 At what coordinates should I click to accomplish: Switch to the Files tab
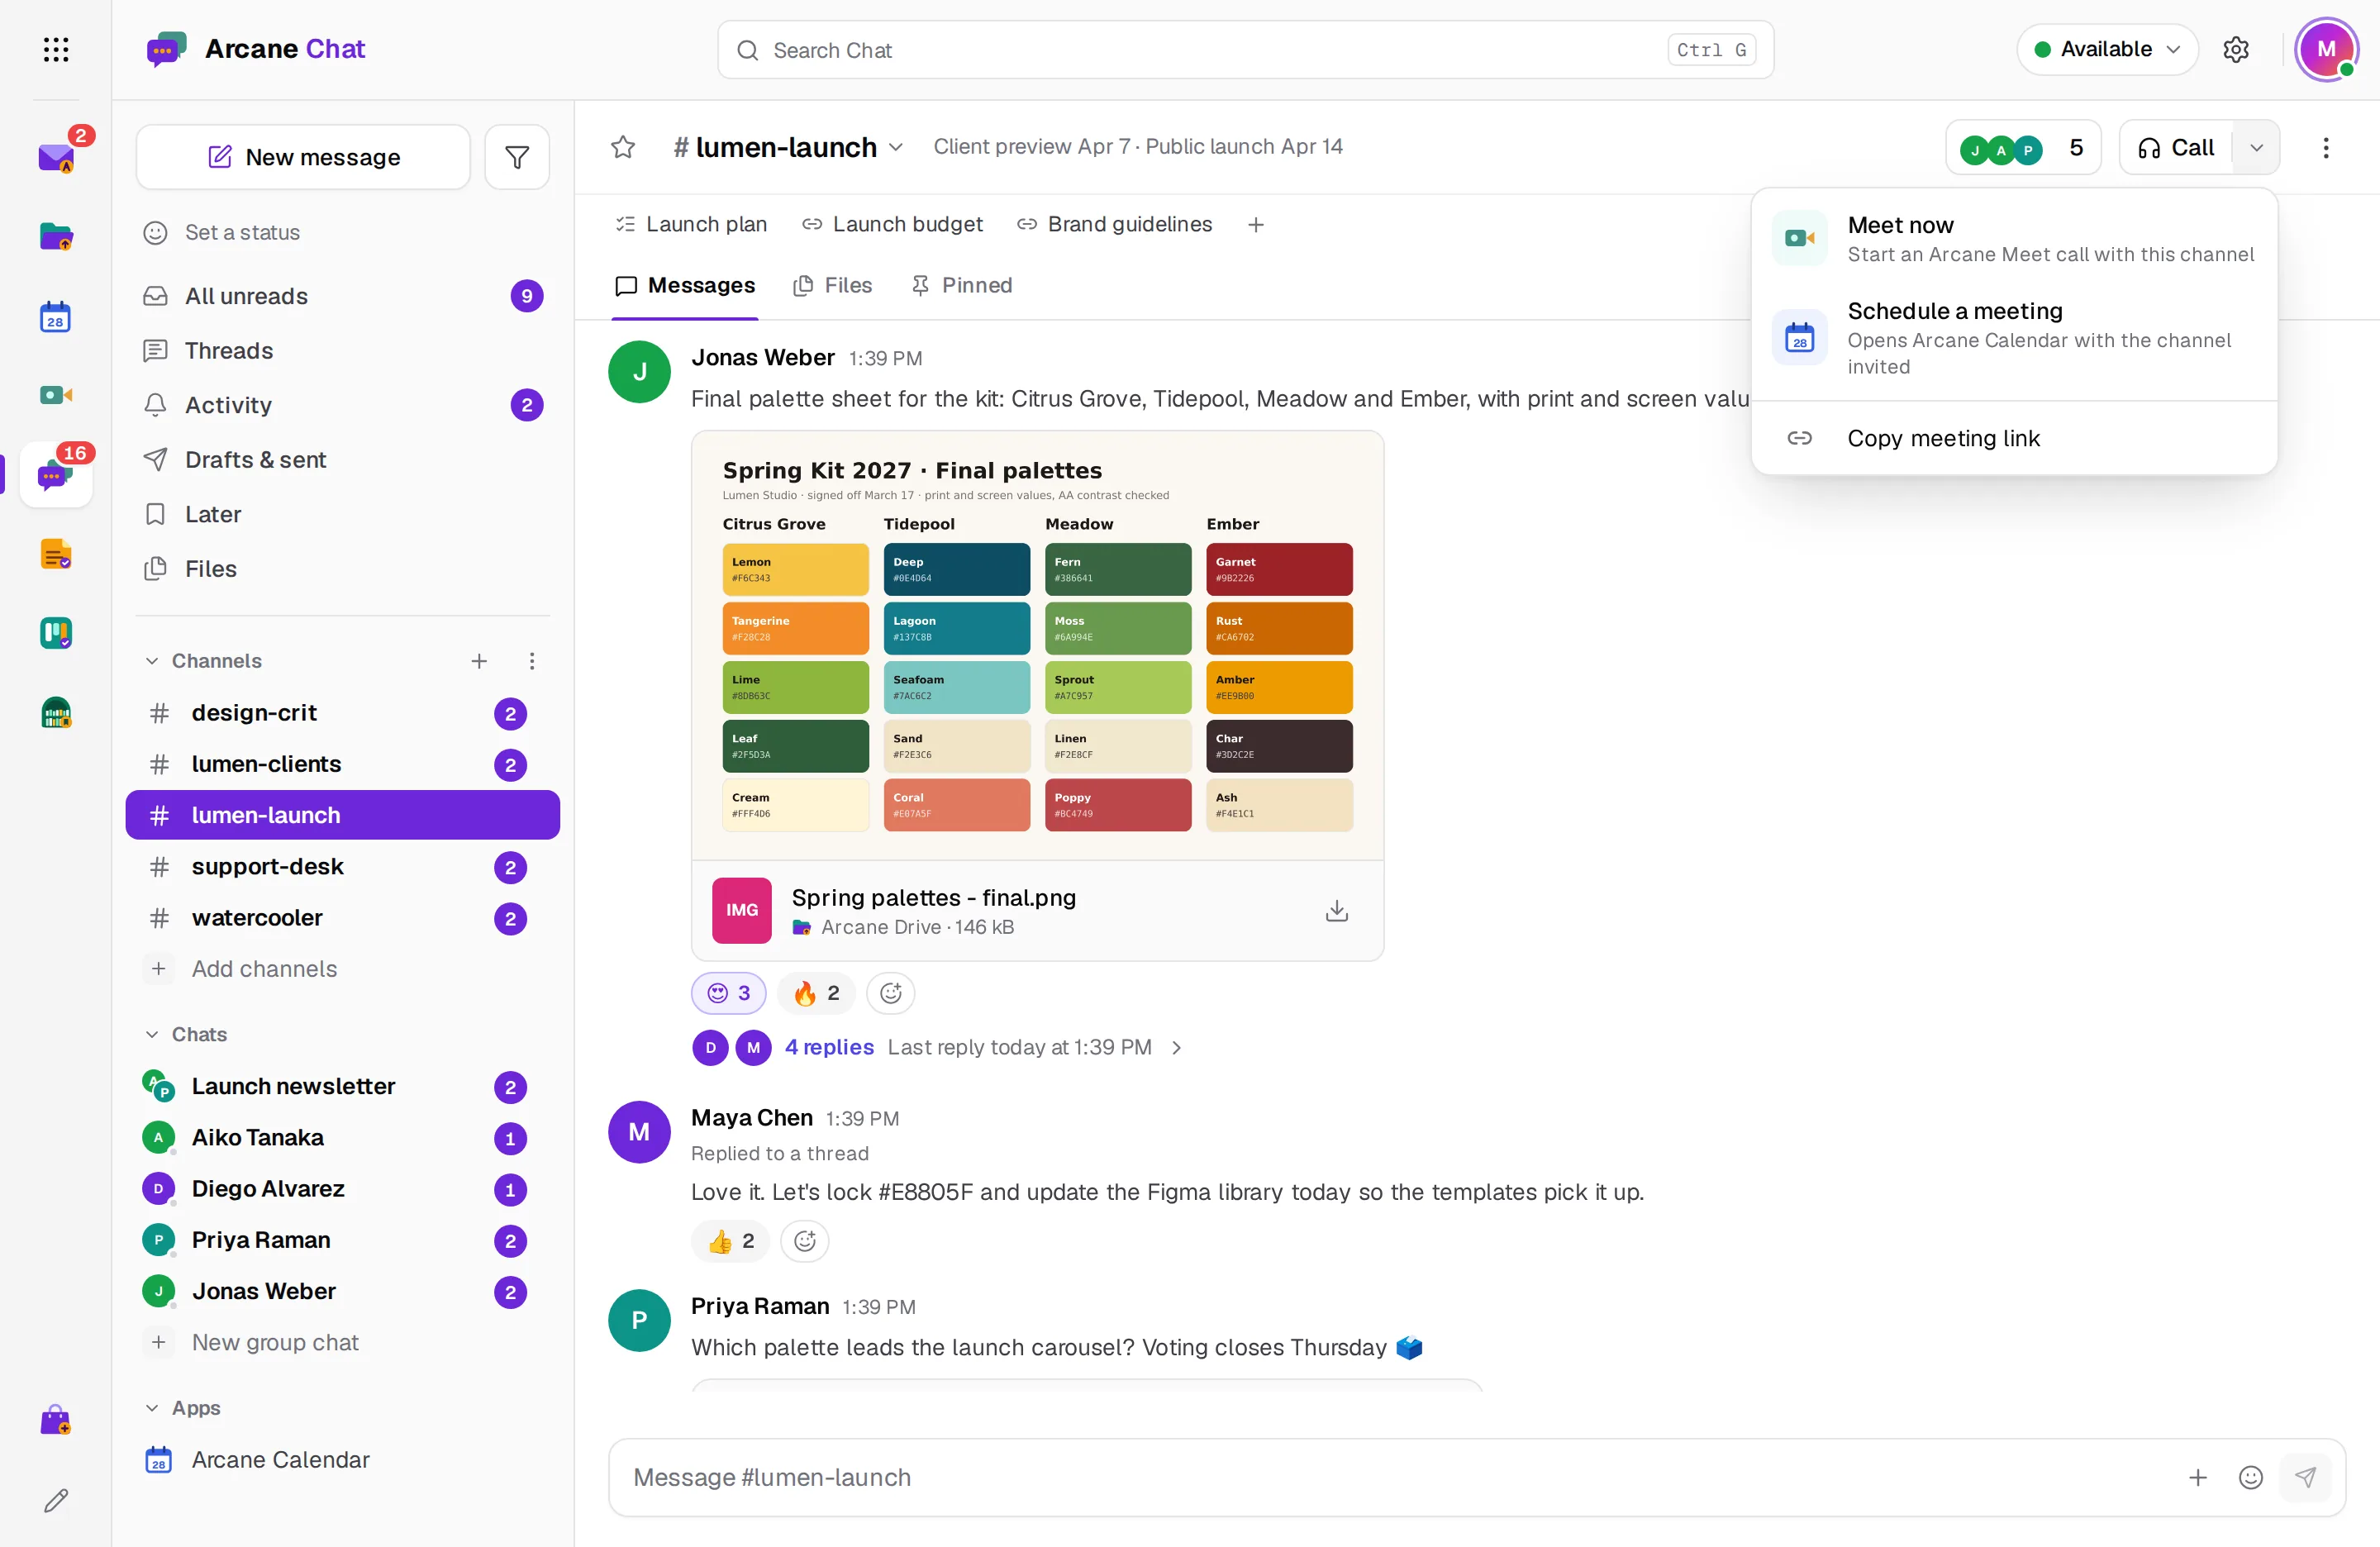[833, 286]
